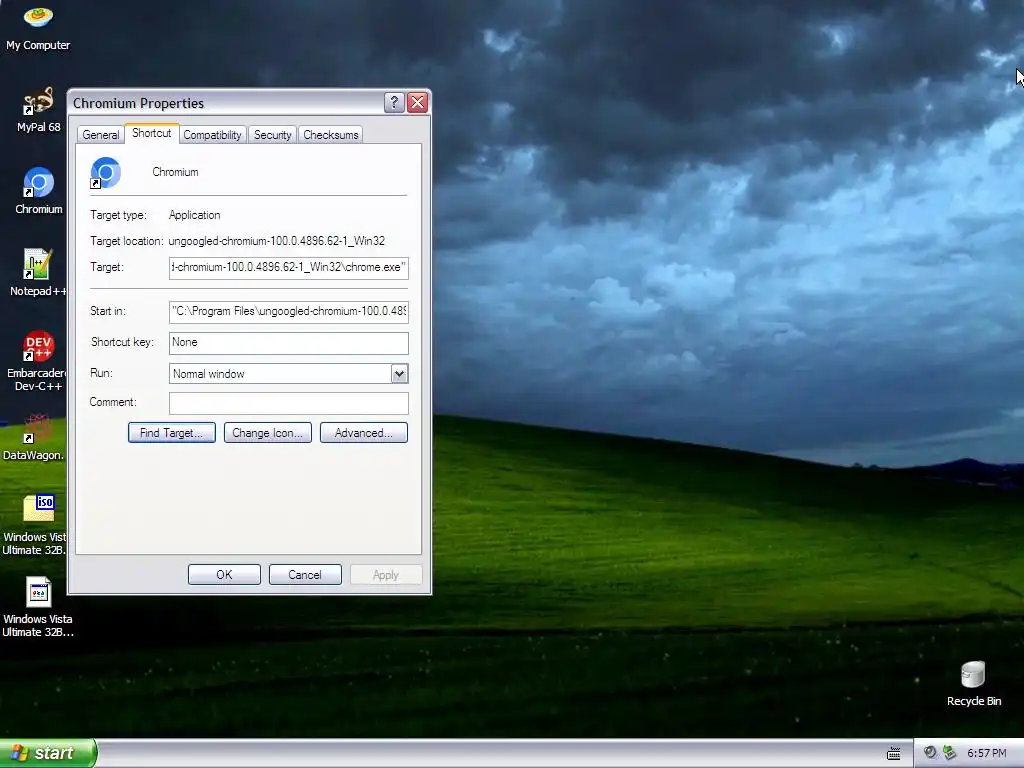Switch to the General tab

pos(101,135)
